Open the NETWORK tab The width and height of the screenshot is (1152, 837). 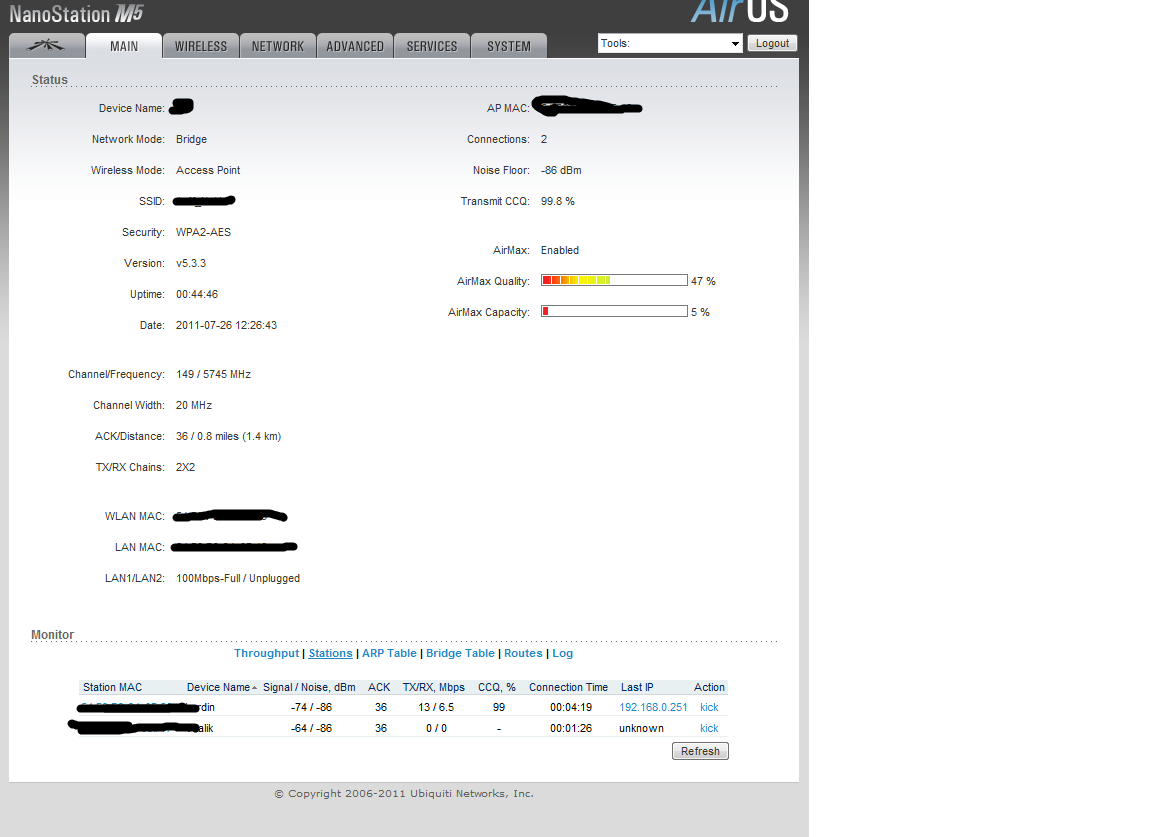click(278, 46)
